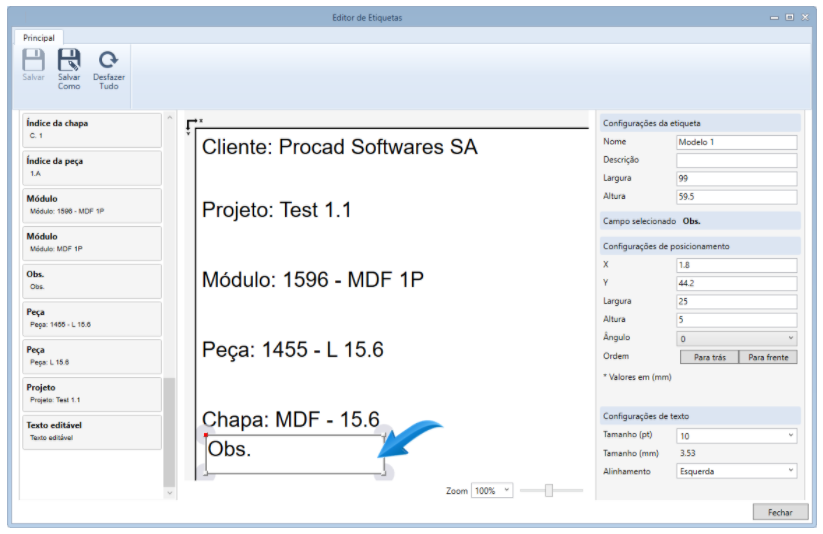The image size is (823, 534).
Task: Click the canvas origin axis marker
Action: click(x=192, y=126)
